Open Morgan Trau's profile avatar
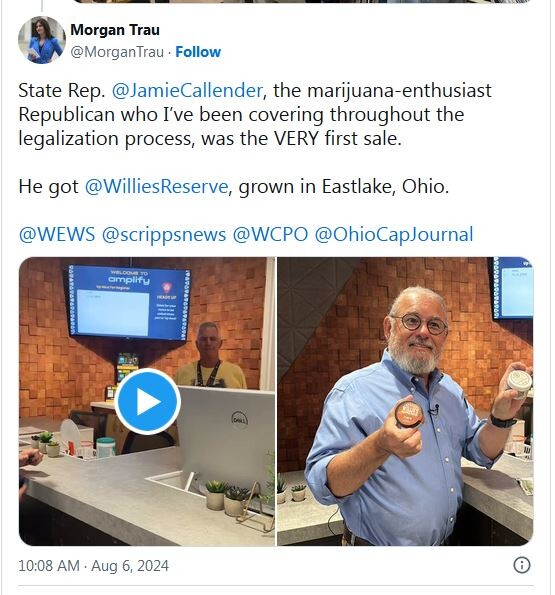The height and width of the screenshot is (595, 555). tap(41, 40)
